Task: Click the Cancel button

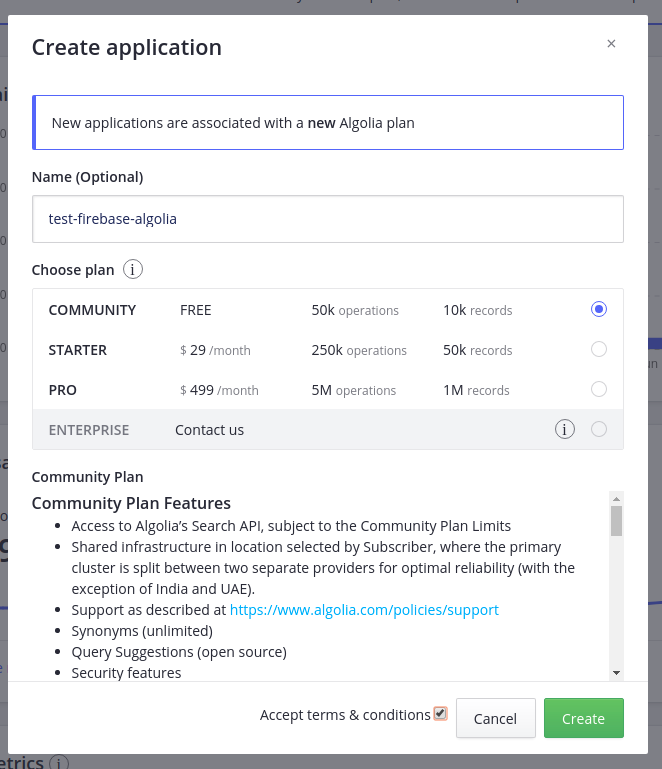Action: coord(495,718)
